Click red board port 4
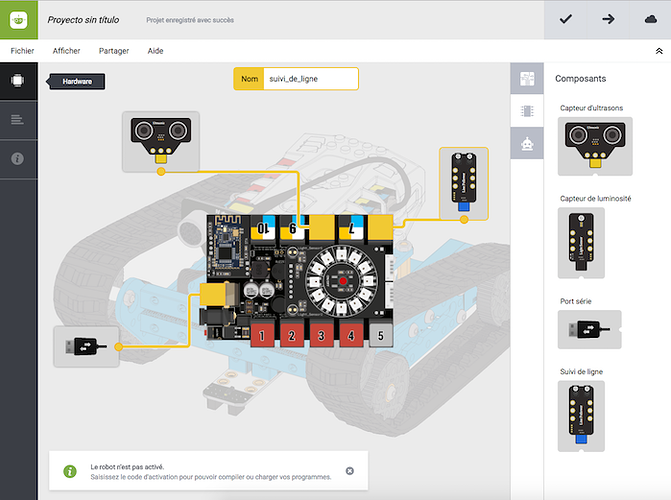This screenshot has height=500, width=671. point(351,335)
